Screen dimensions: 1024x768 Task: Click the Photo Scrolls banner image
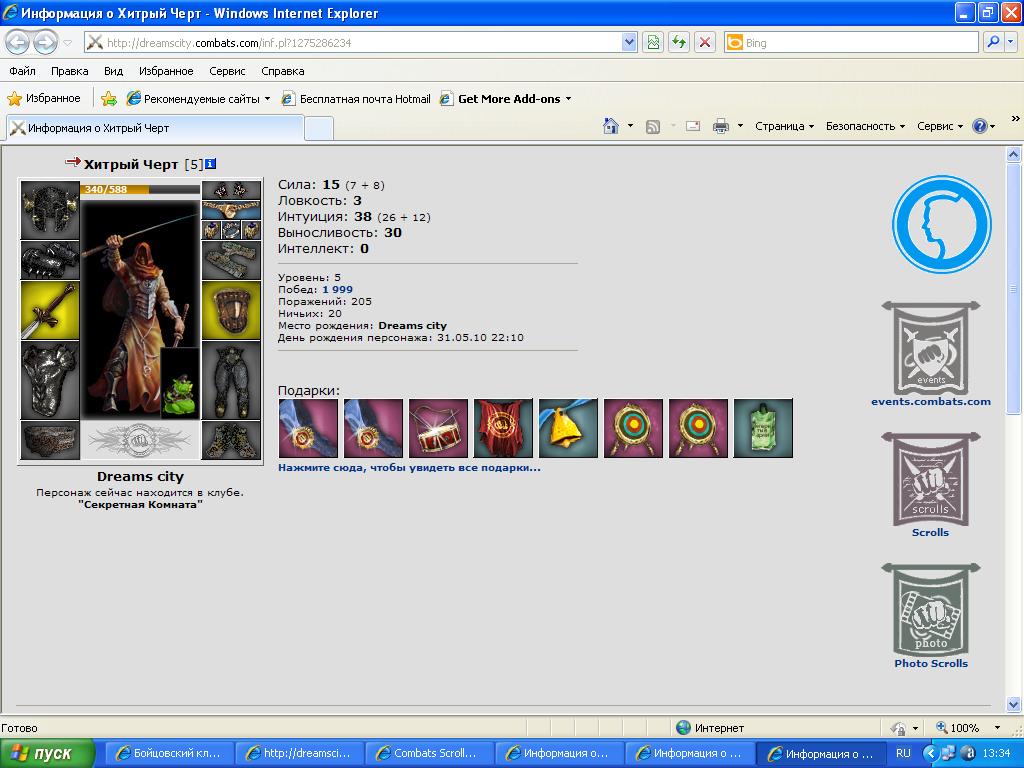click(x=931, y=609)
